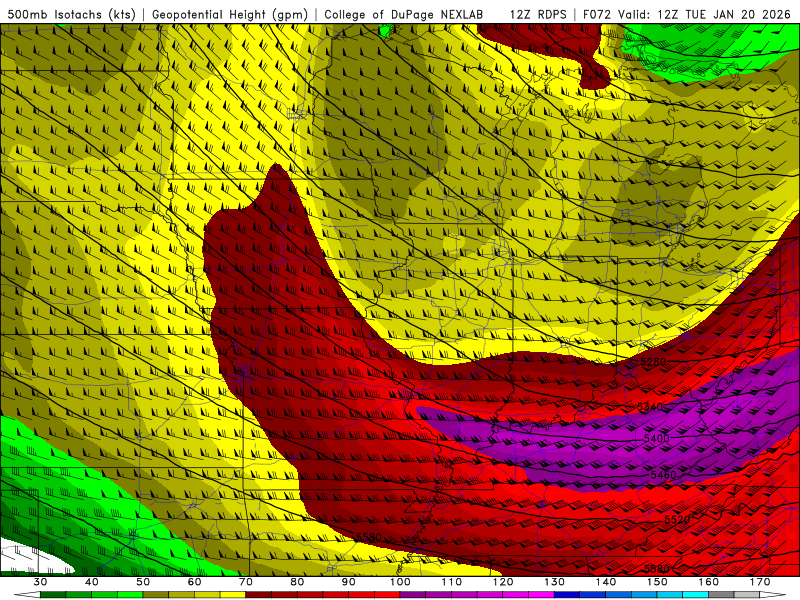Click the bright yellow swatch ending at 70
The image size is (800, 600).
coord(233,595)
